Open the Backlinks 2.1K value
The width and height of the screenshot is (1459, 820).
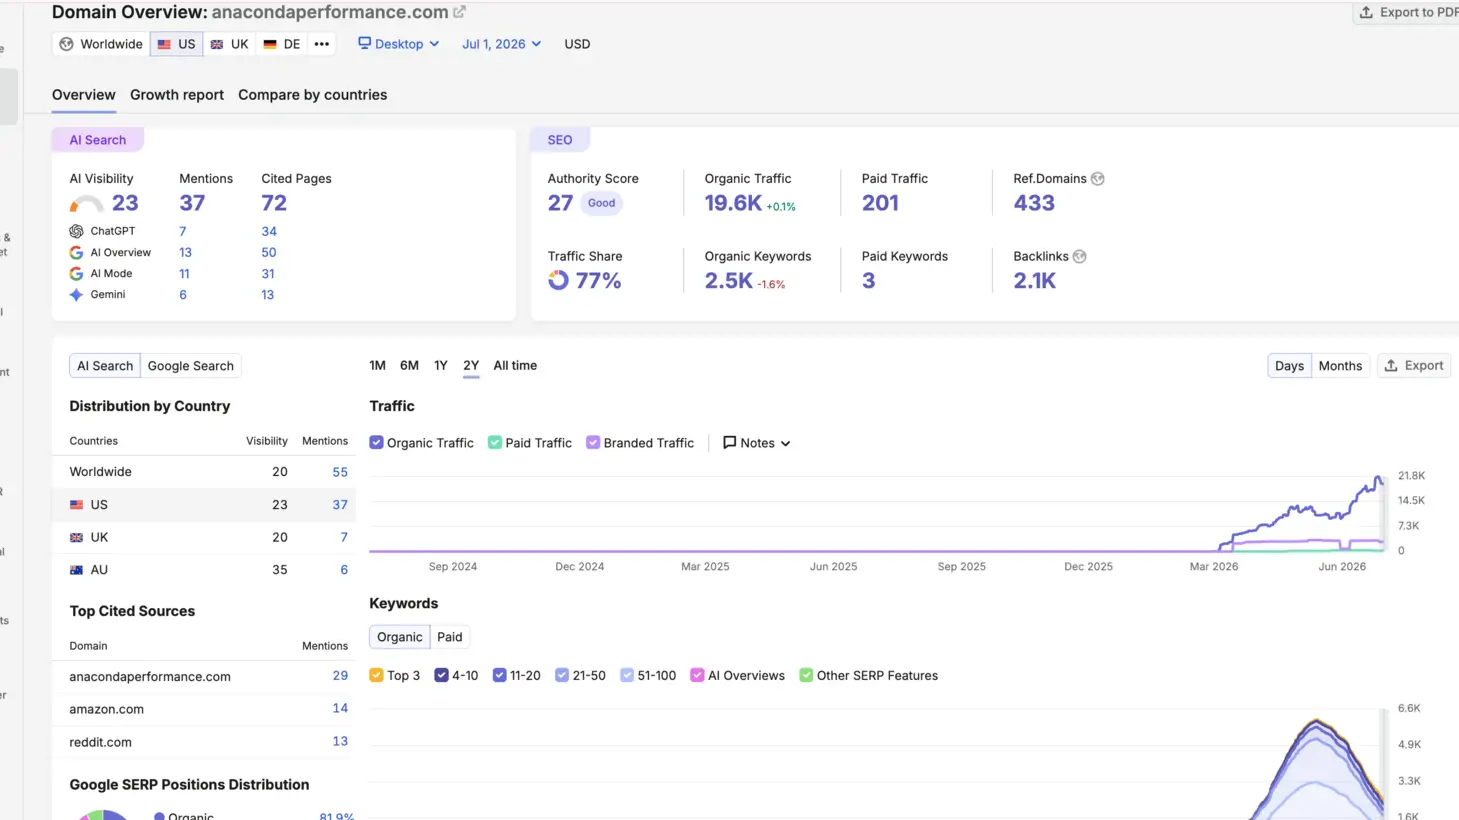click(1035, 281)
